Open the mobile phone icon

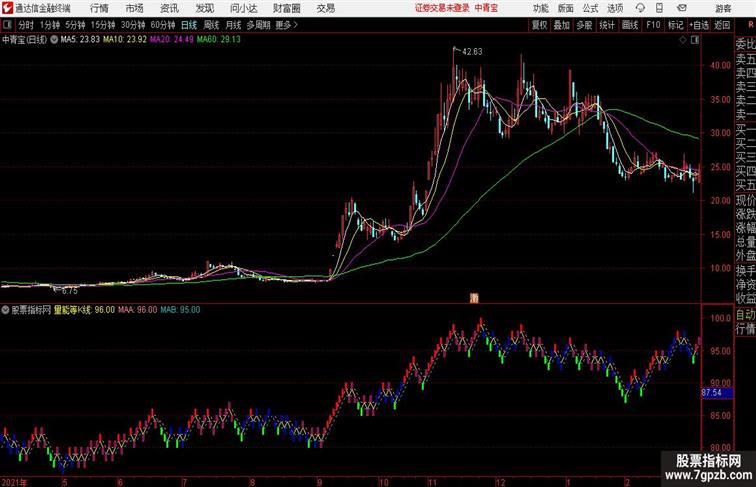[x=659, y=8]
